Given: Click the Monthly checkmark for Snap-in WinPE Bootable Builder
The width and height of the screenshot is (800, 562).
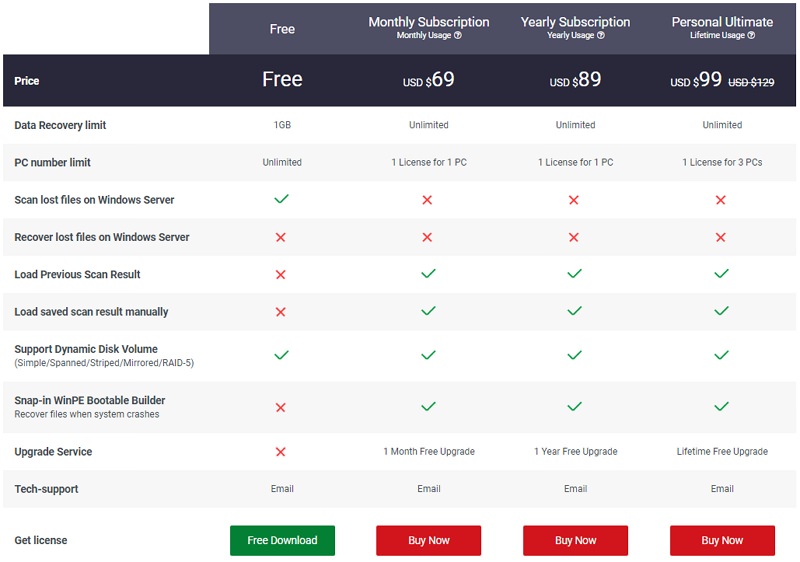Looking at the screenshot, I should pos(429,406).
